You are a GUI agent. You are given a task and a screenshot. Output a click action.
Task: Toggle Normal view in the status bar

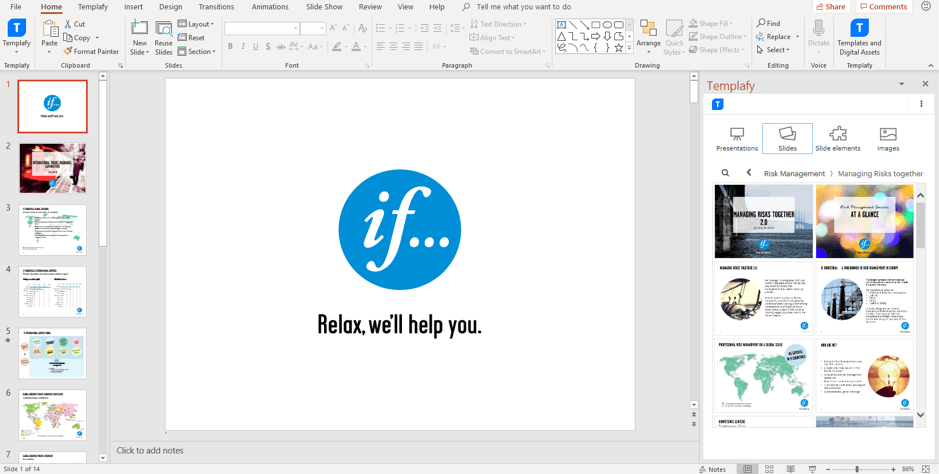pyautogui.click(x=747, y=469)
